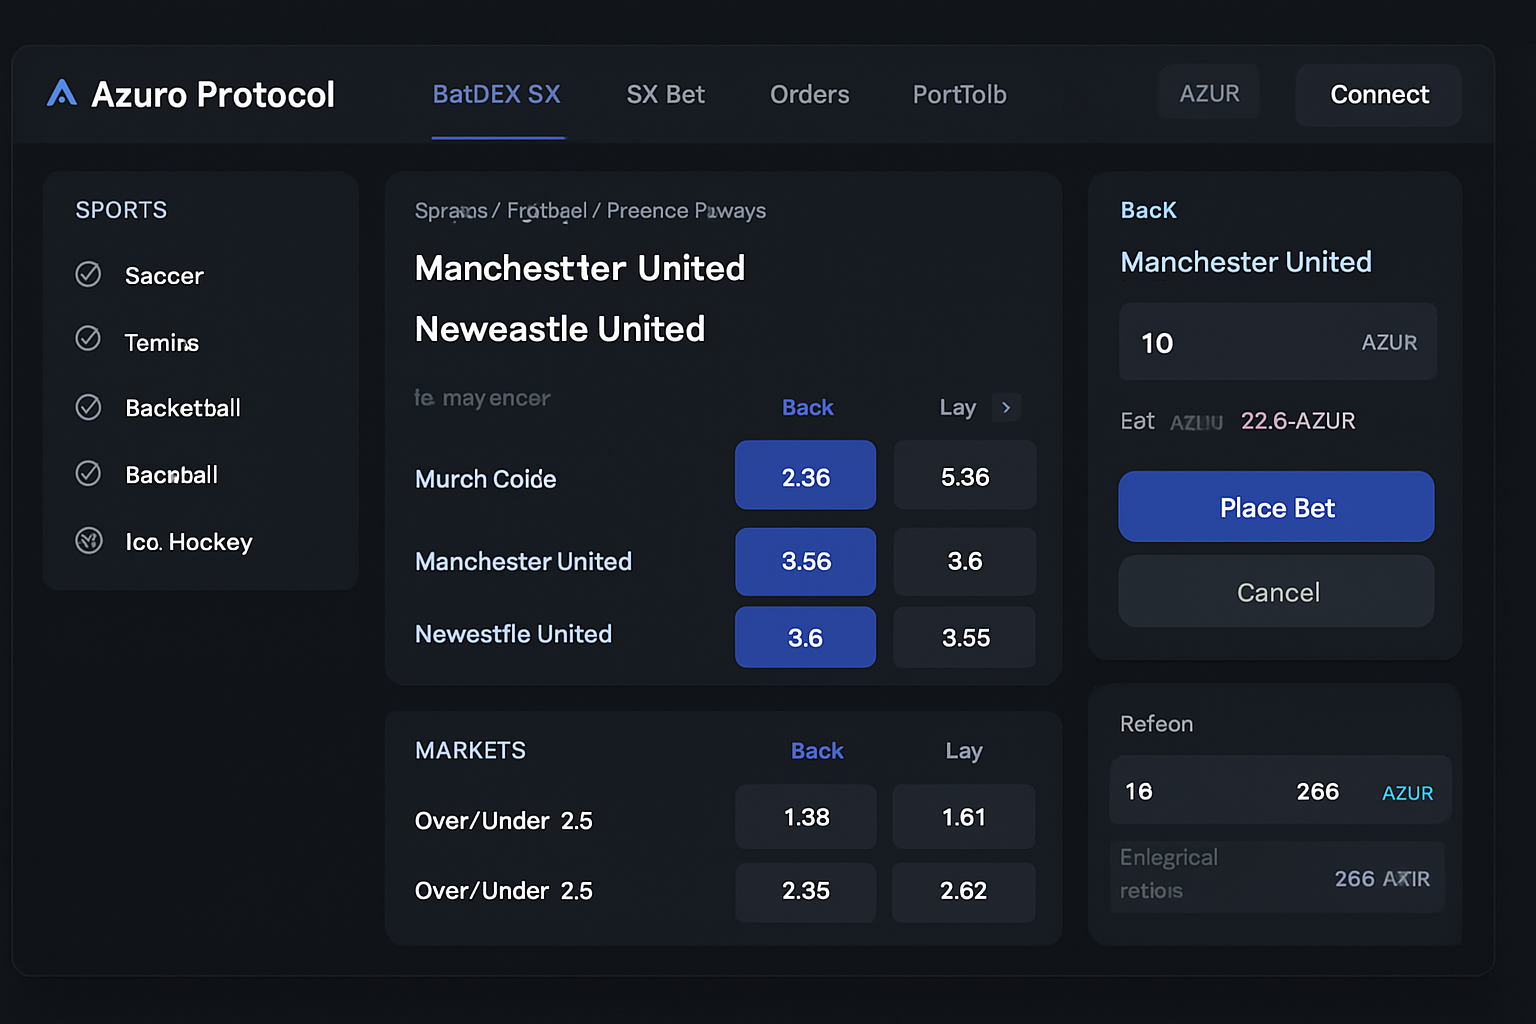The width and height of the screenshot is (1536, 1024).
Task: Click the bet amount input field
Action: click(1240, 343)
